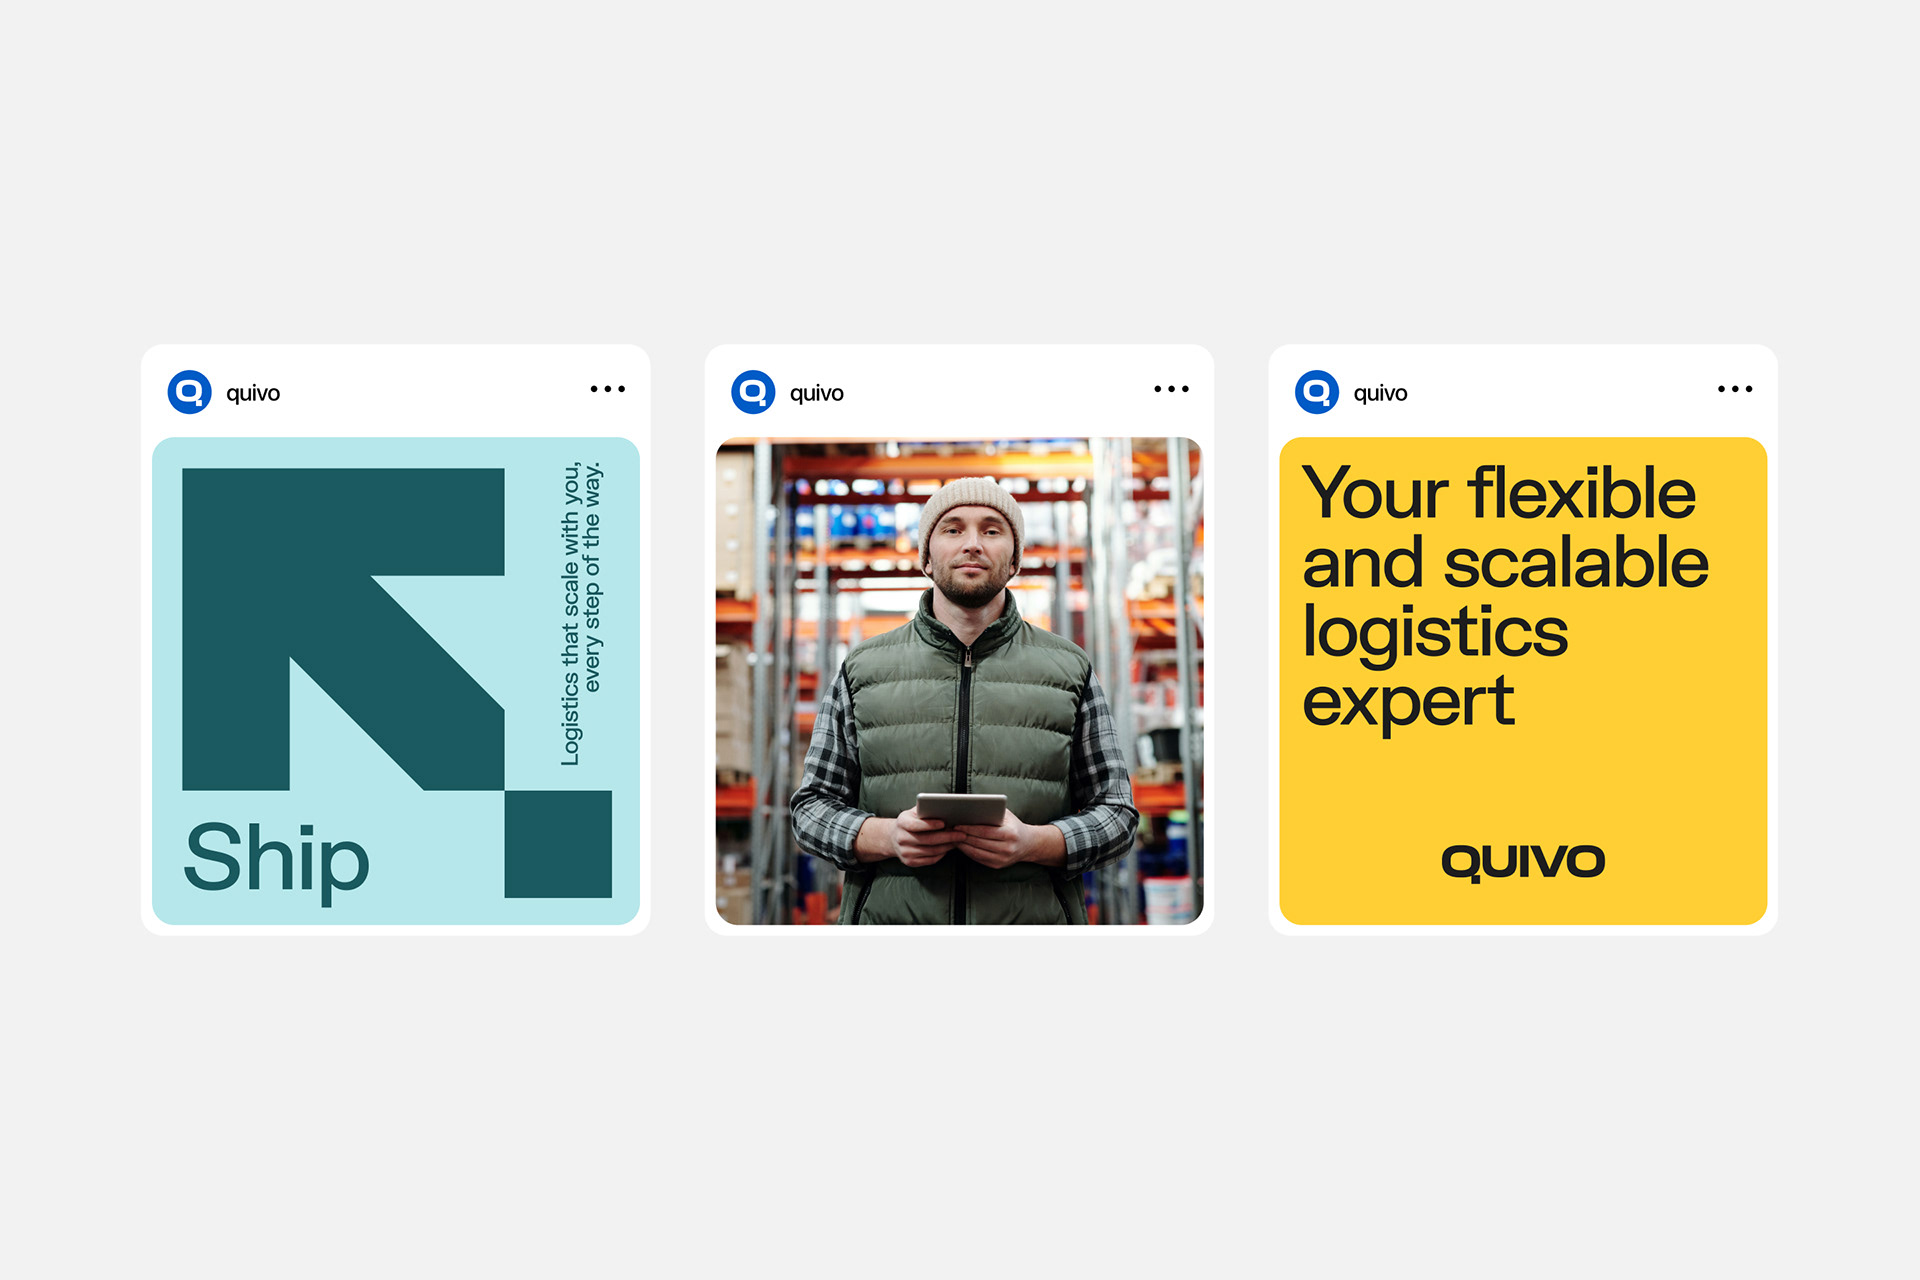Click the vertical 'Logistics that scale with you' text
This screenshot has height=1280, width=1920.
coord(581,614)
